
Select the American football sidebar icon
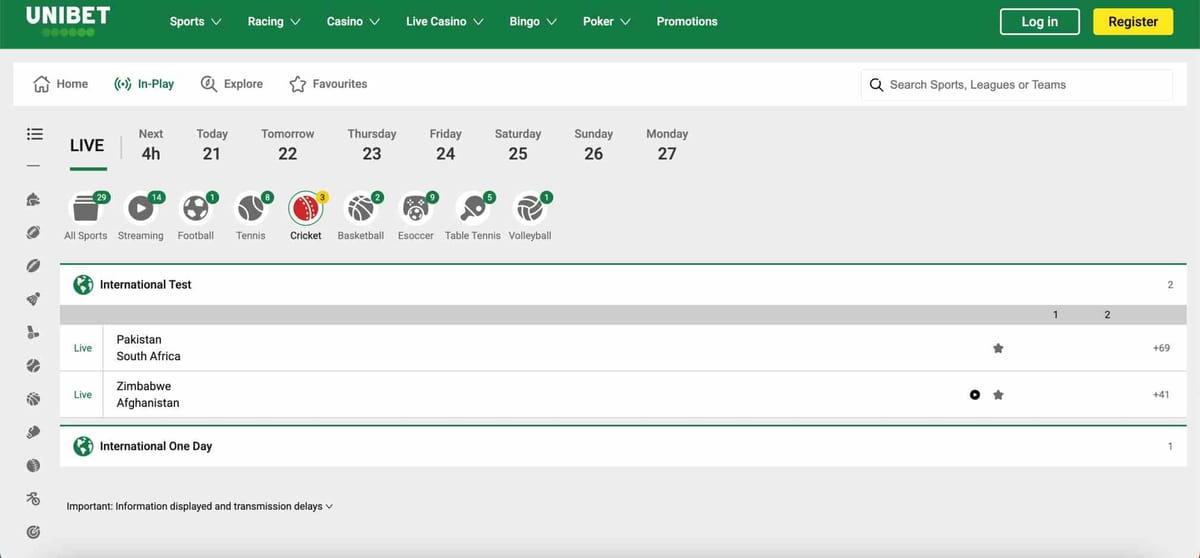point(34,232)
